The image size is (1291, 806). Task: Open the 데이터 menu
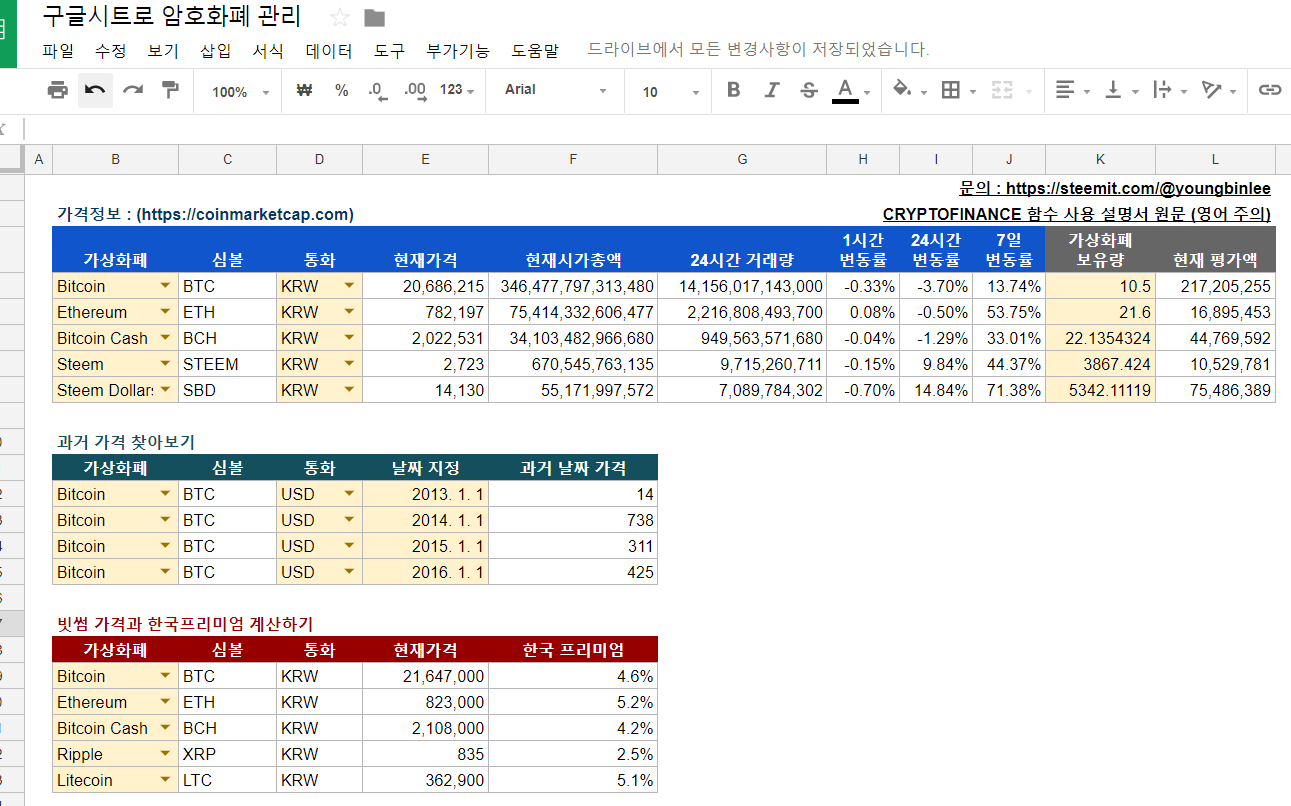tap(329, 50)
